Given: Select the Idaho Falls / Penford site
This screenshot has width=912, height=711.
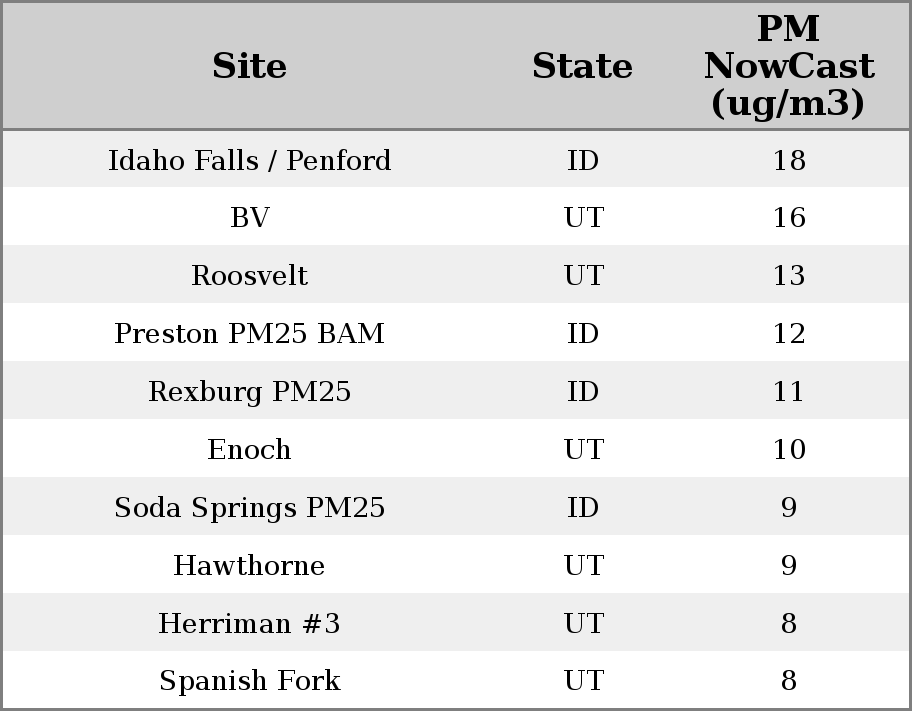Looking at the screenshot, I should coord(249,160).
